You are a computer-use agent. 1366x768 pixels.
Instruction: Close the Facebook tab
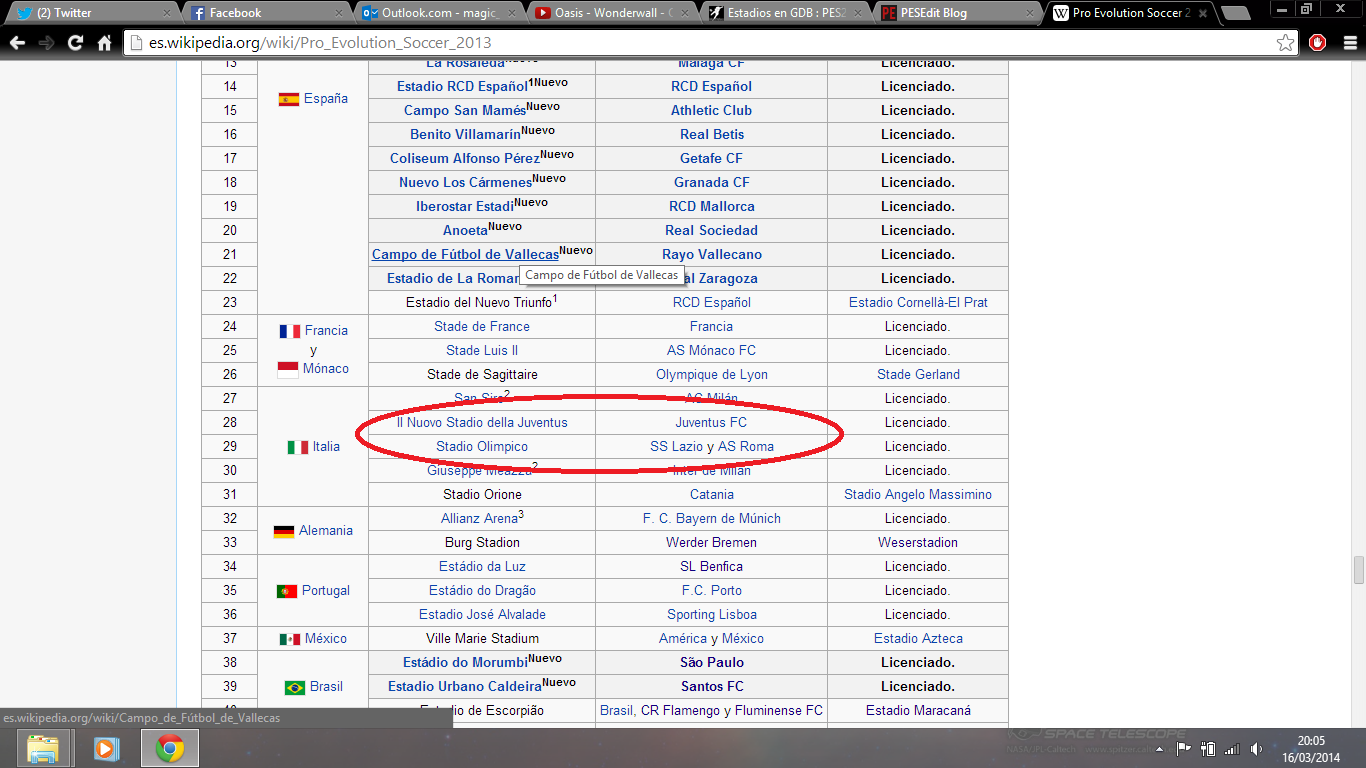coord(339,13)
